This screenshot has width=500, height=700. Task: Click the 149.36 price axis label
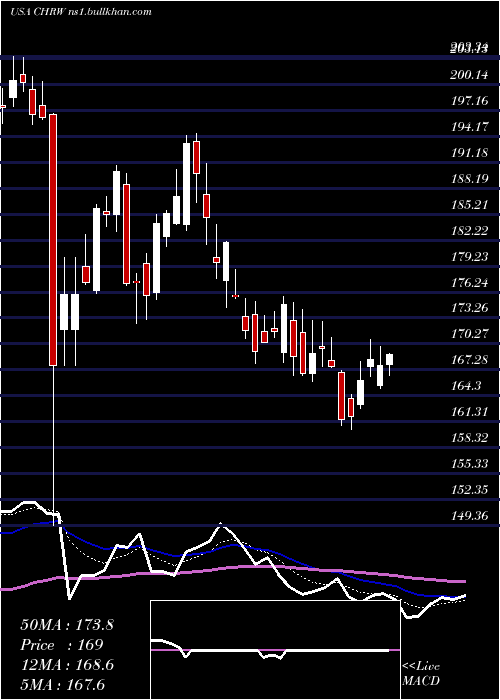click(x=469, y=516)
